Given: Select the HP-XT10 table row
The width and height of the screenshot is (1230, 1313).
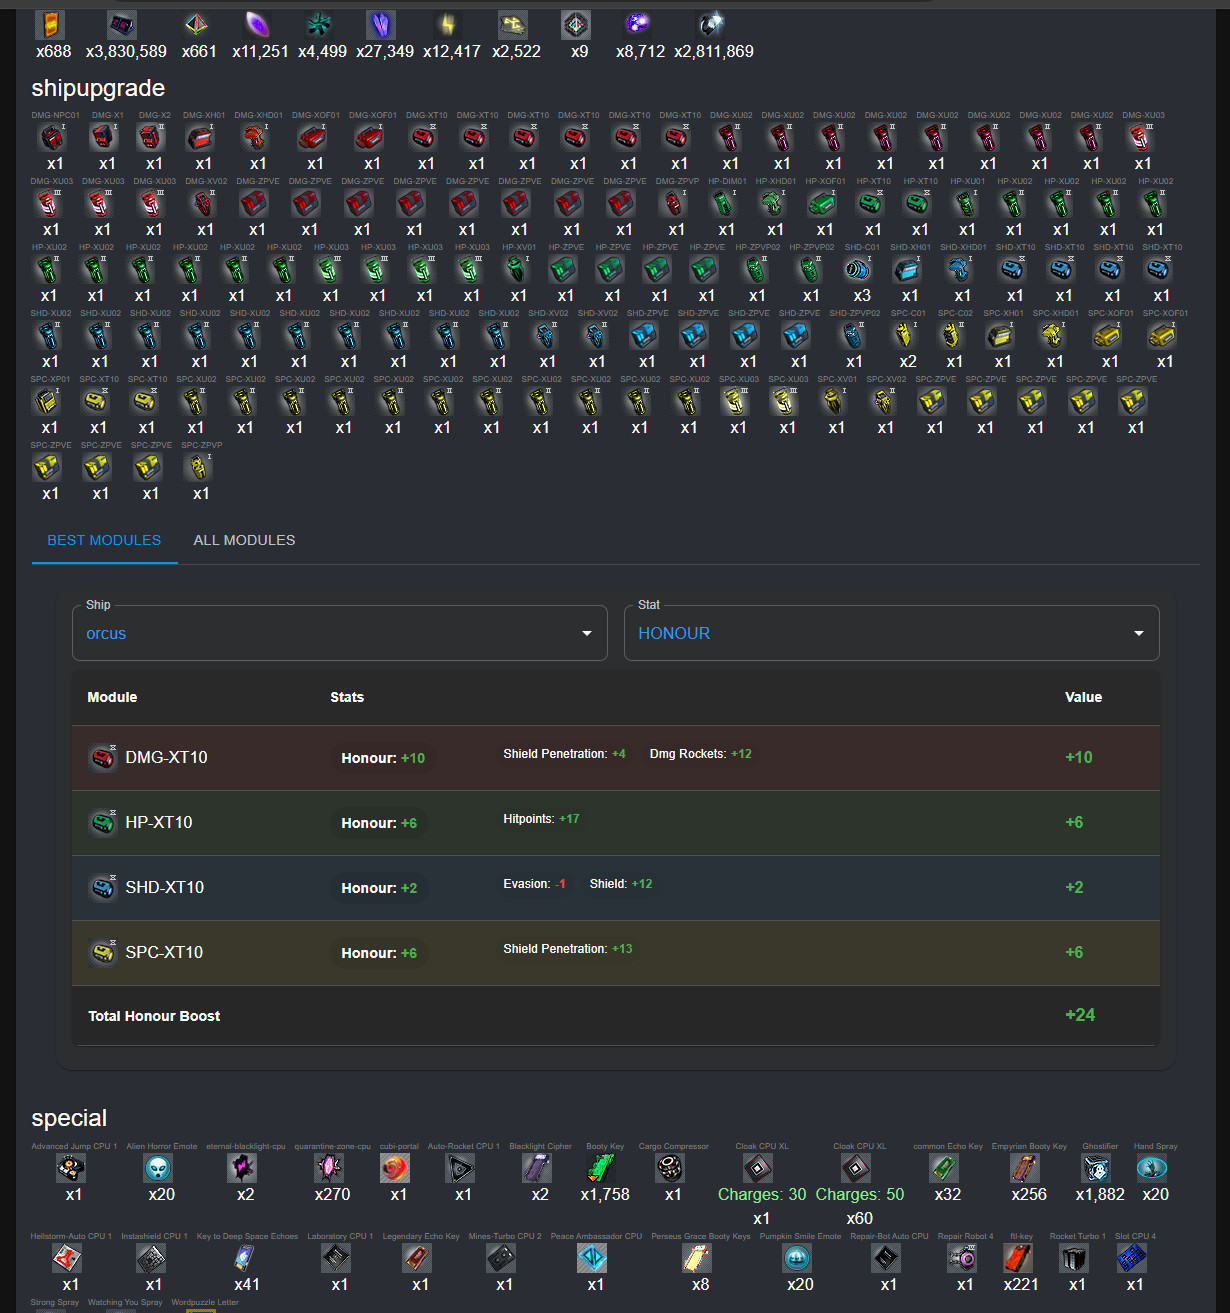Looking at the screenshot, I should point(616,823).
